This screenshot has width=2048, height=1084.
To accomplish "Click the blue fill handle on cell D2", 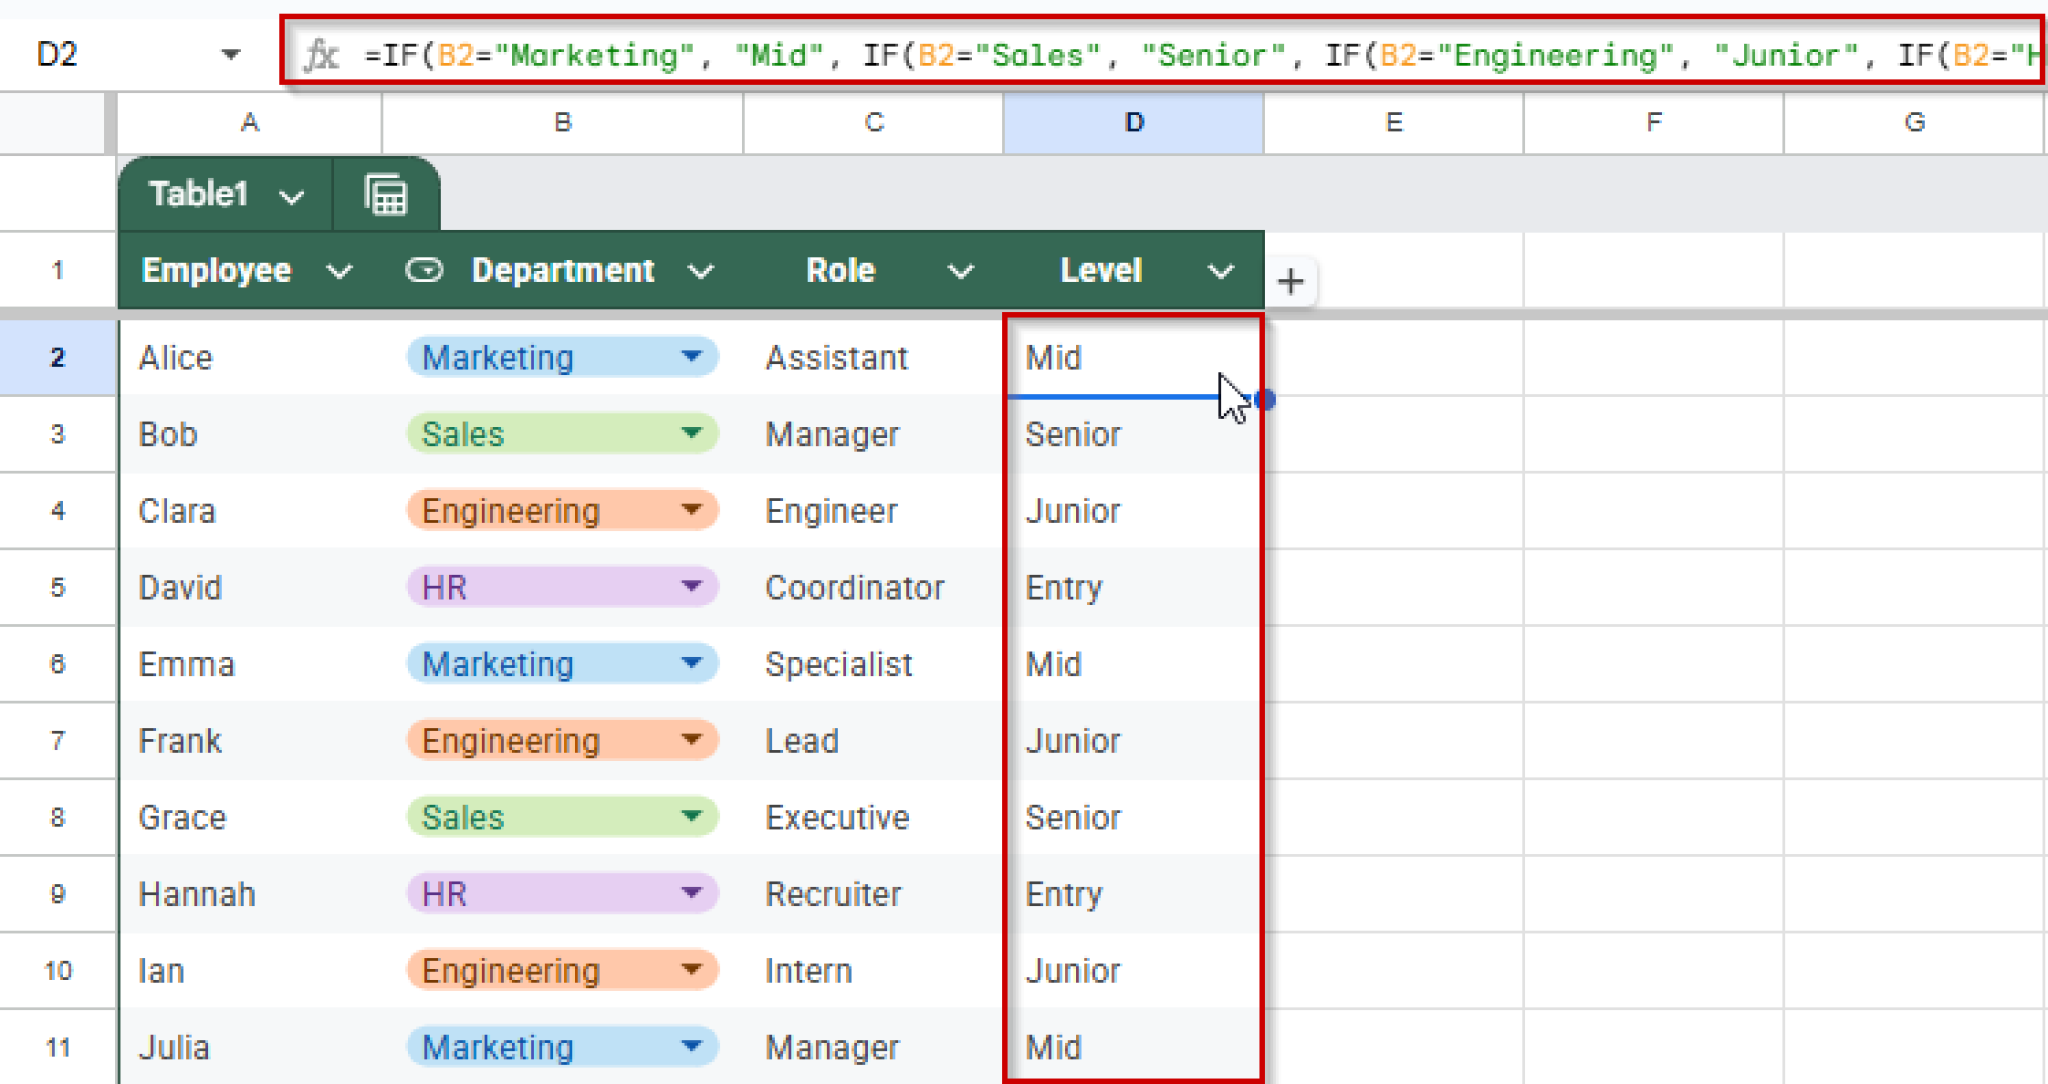I will (x=1264, y=399).
